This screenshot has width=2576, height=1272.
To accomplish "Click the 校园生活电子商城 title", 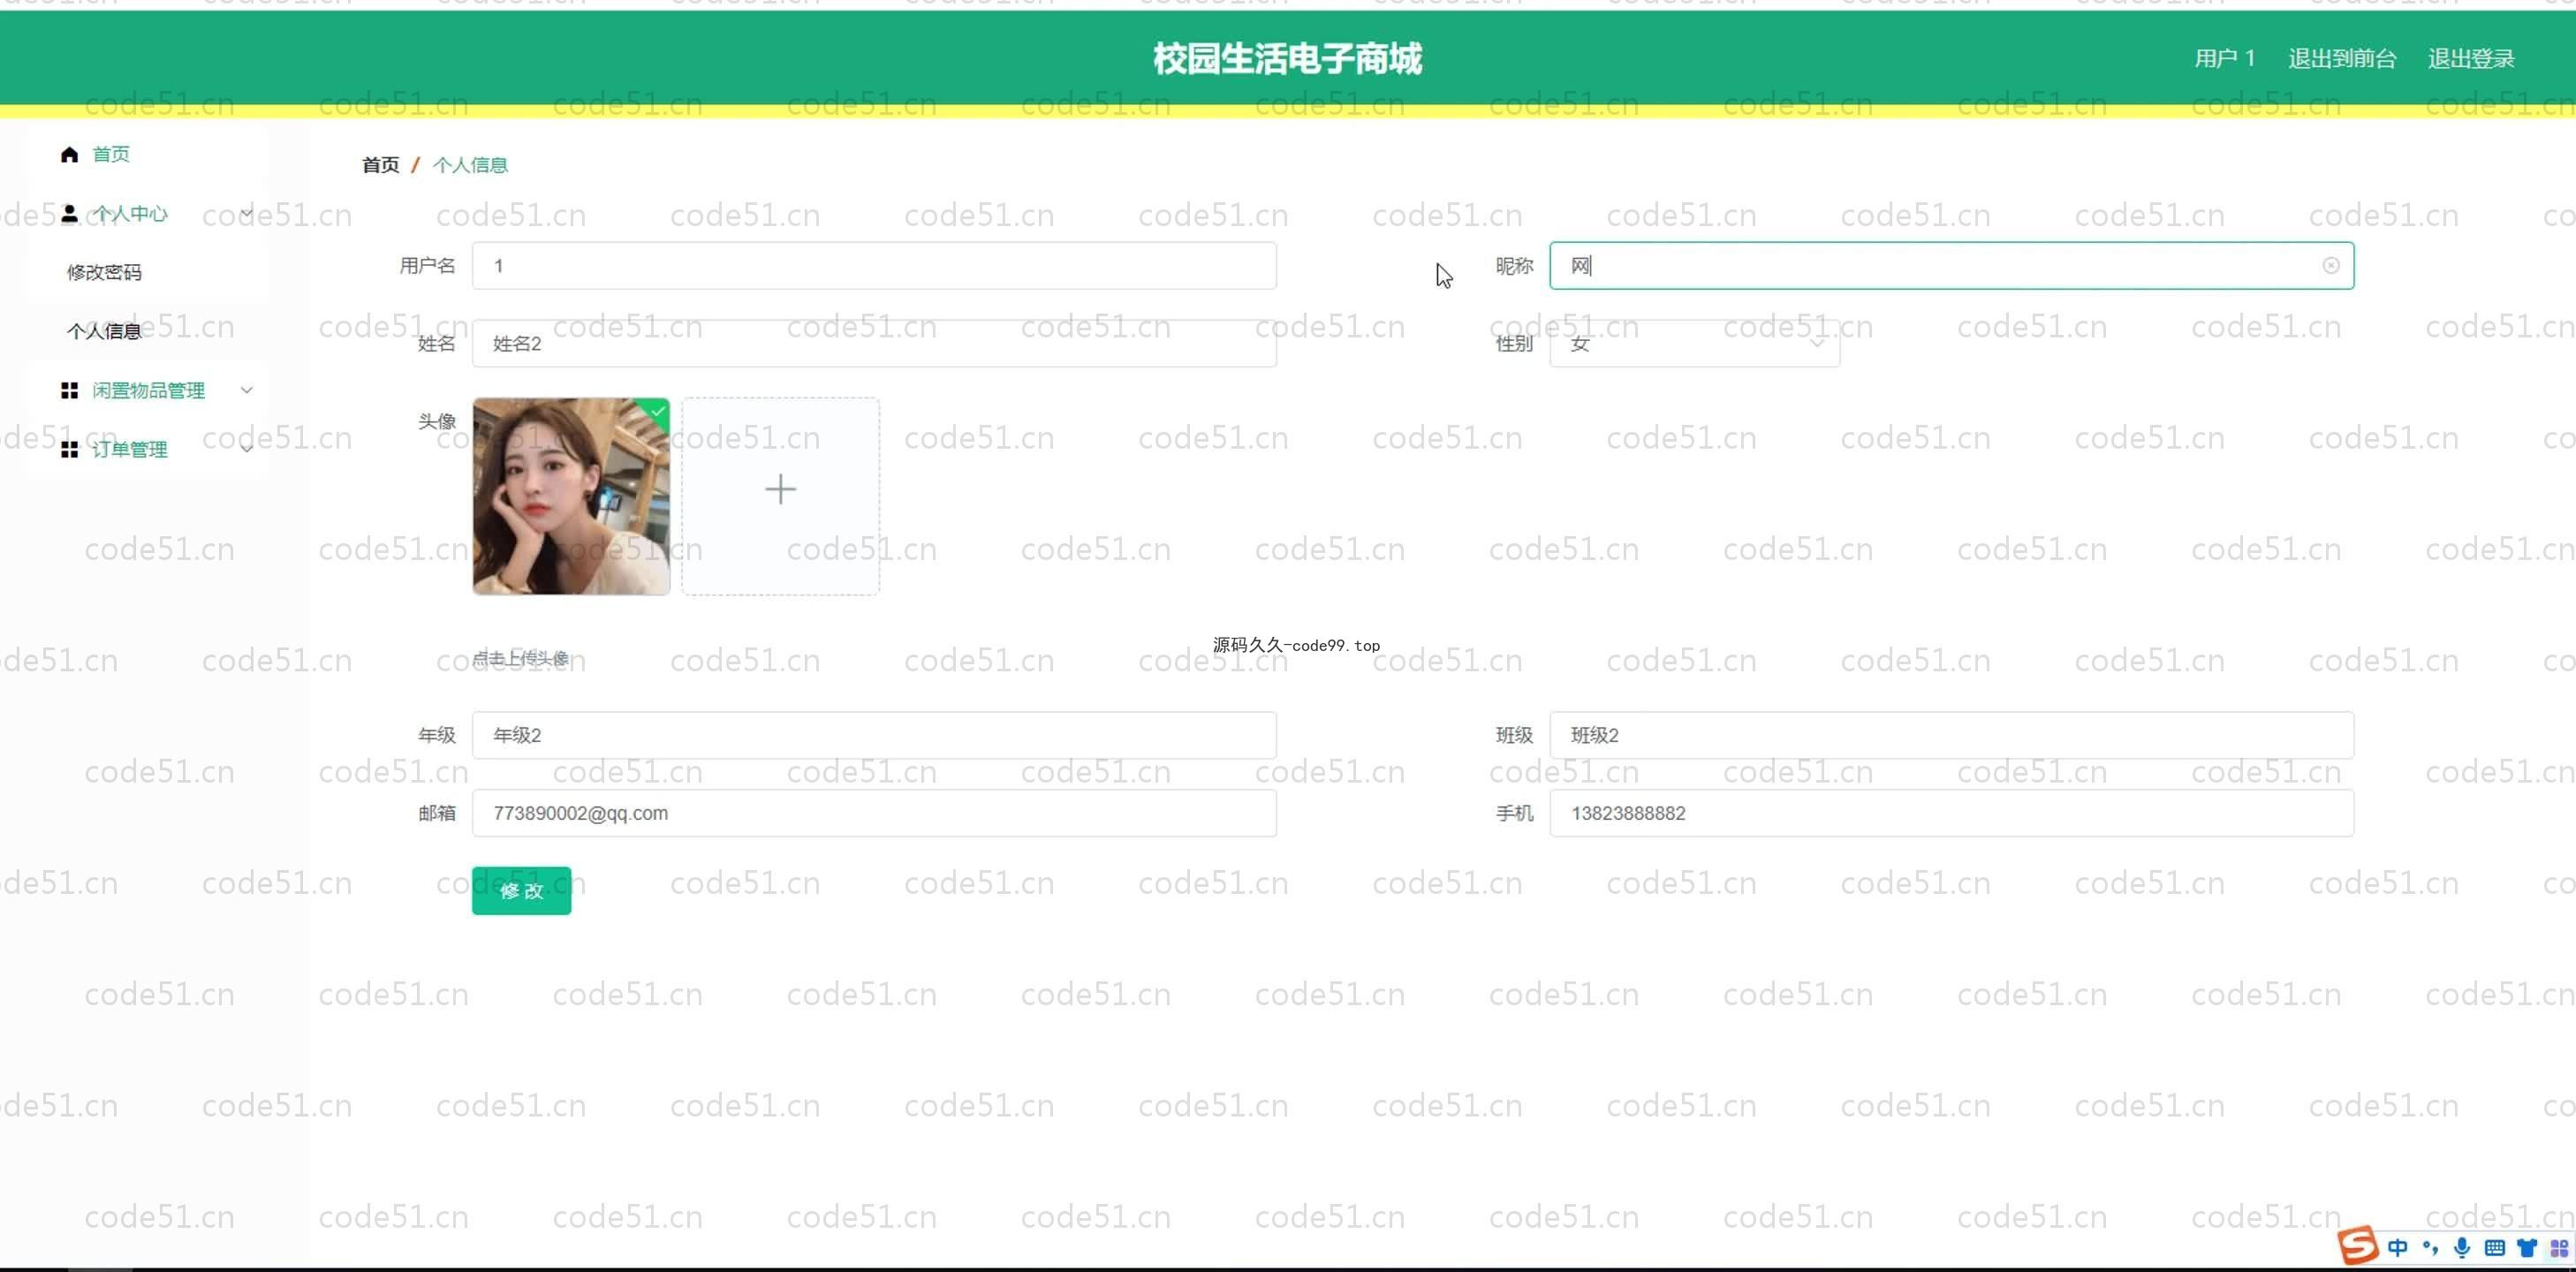I will [x=1287, y=58].
